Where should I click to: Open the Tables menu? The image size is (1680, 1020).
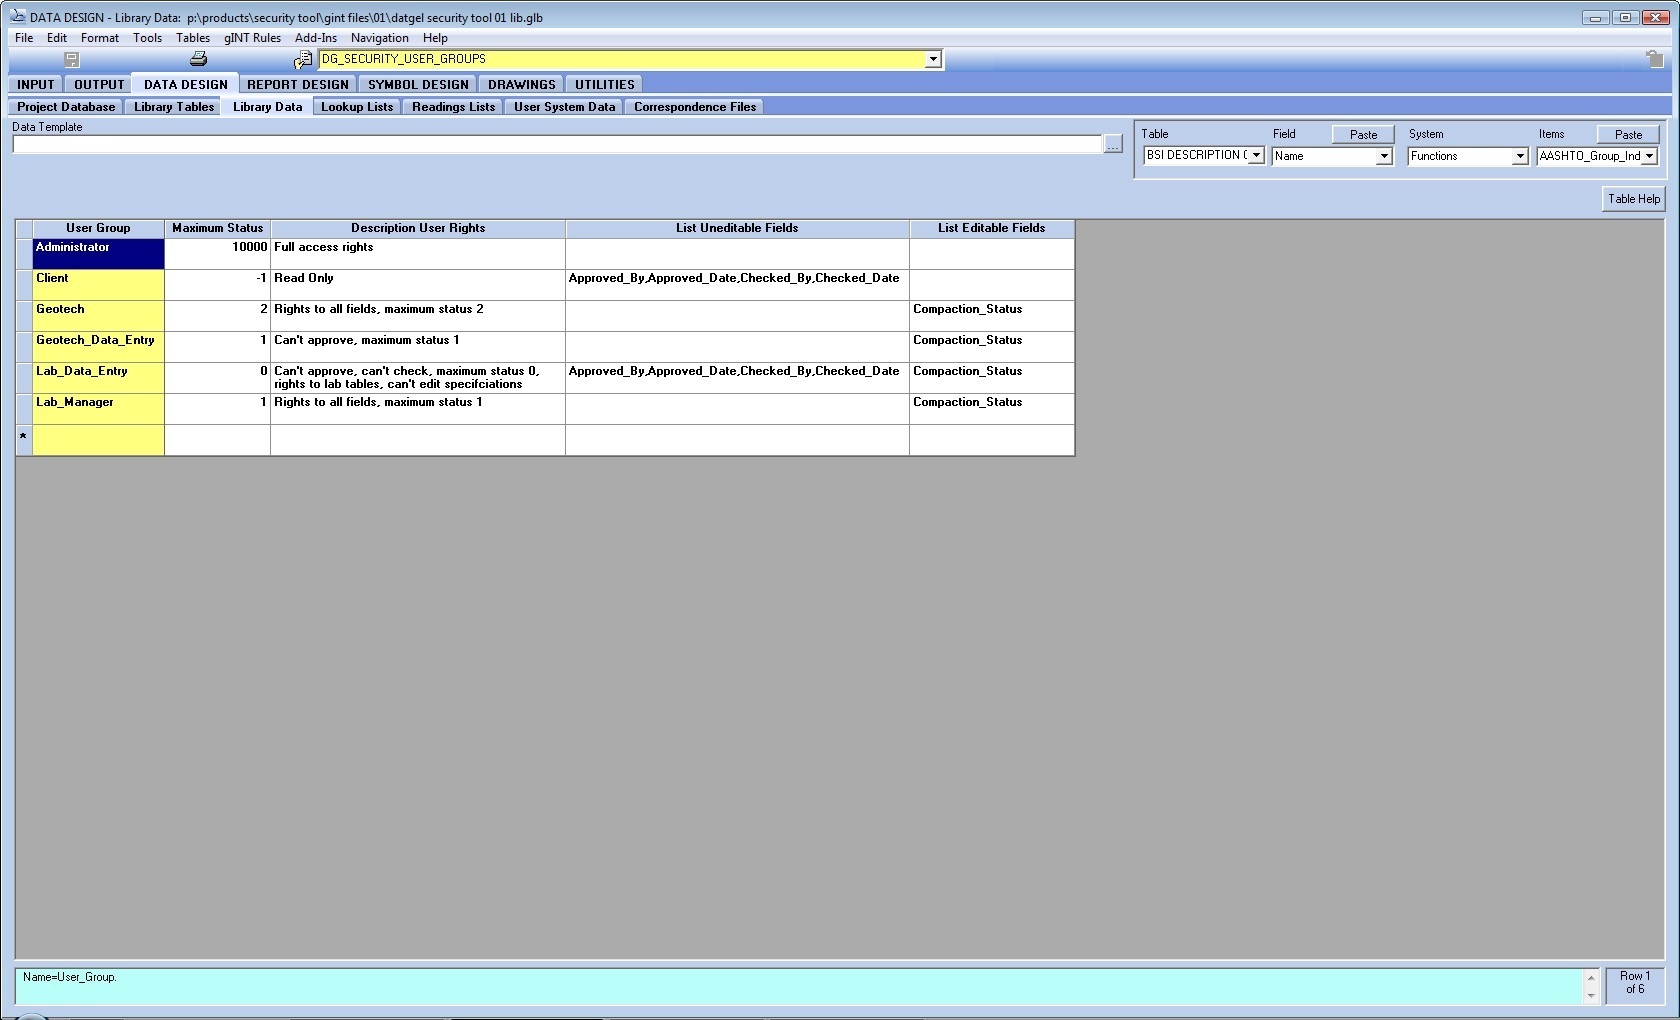193,38
